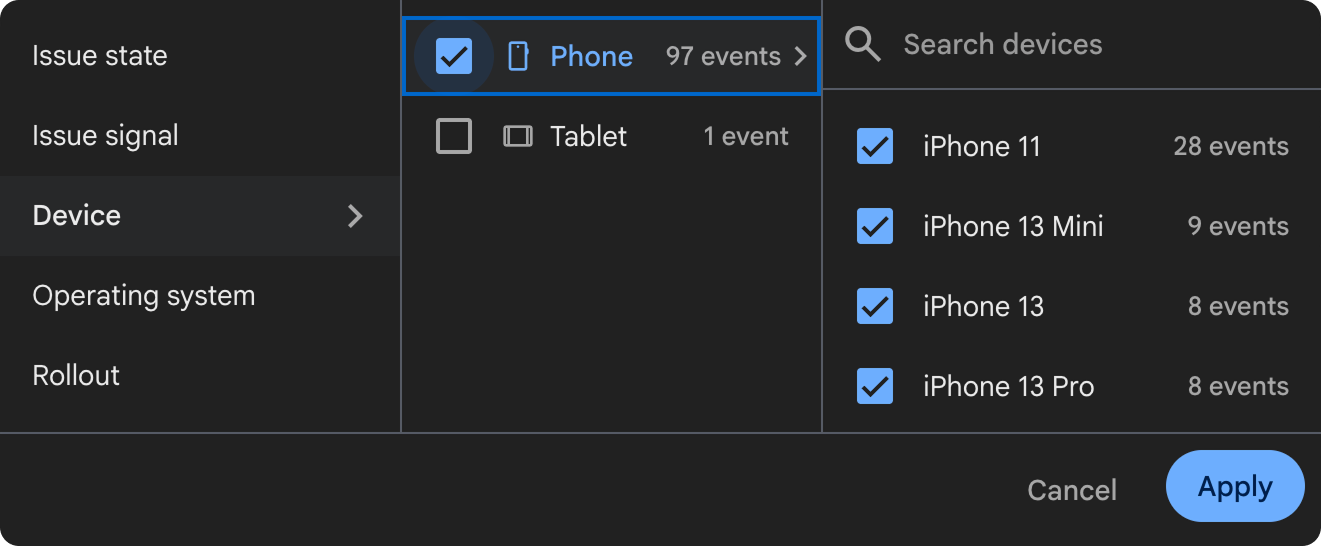Open the Issue signal filter
Image resolution: width=1321 pixels, height=546 pixels.
pyautogui.click(x=105, y=136)
